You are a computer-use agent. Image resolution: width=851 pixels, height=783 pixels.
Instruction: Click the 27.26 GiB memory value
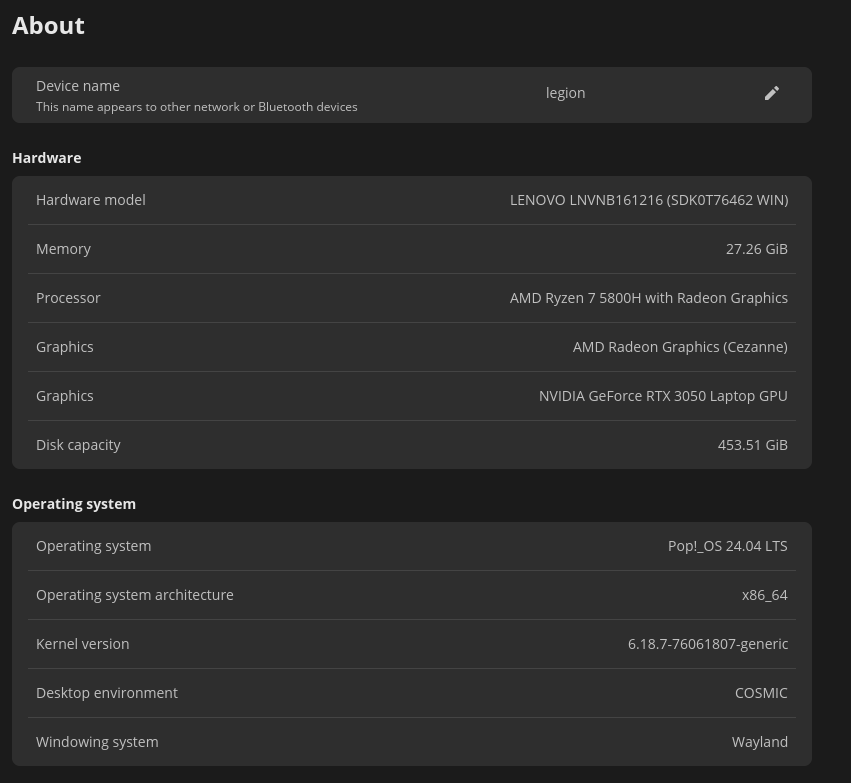click(756, 249)
